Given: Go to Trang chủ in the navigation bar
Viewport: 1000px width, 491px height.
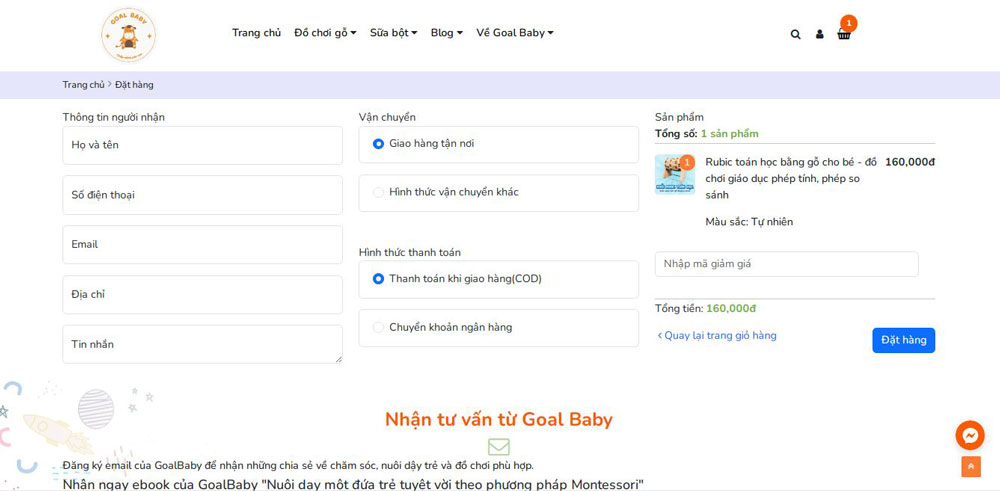Looking at the screenshot, I should 256,33.
